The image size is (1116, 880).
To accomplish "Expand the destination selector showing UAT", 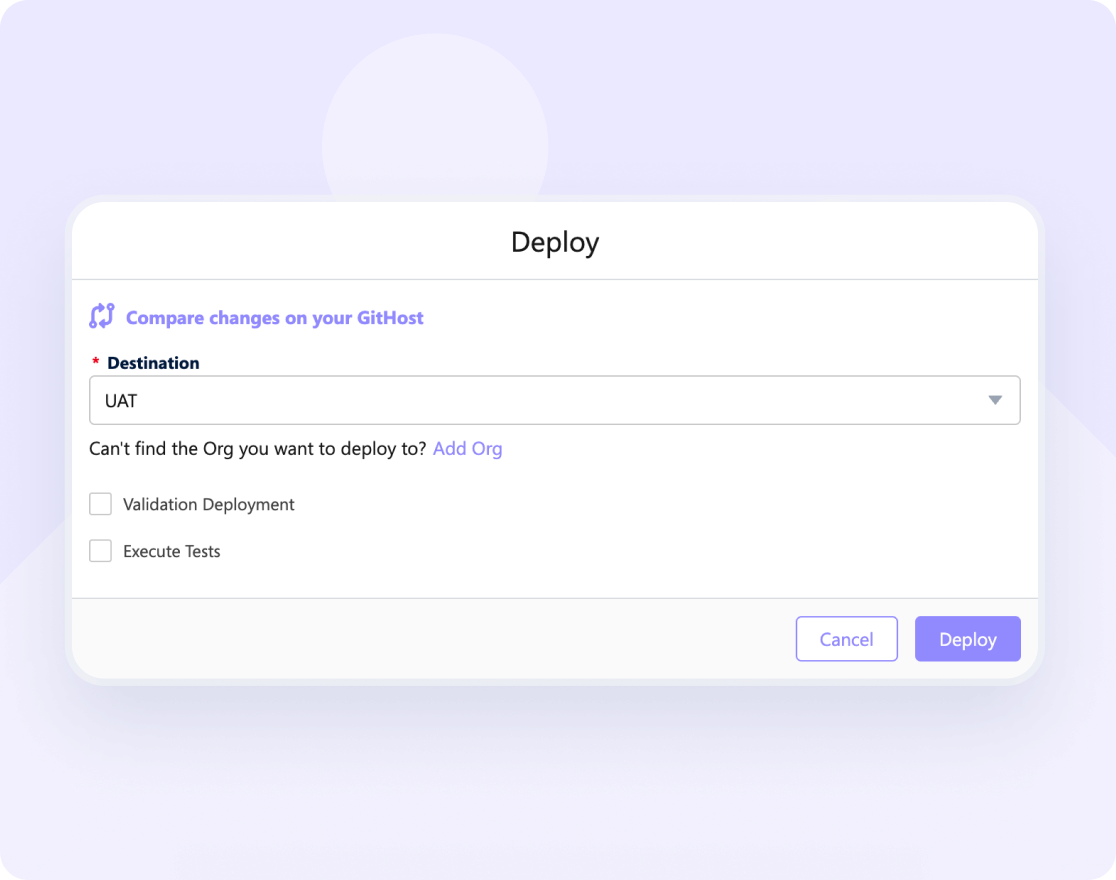I will pyautogui.click(x=555, y=399).
